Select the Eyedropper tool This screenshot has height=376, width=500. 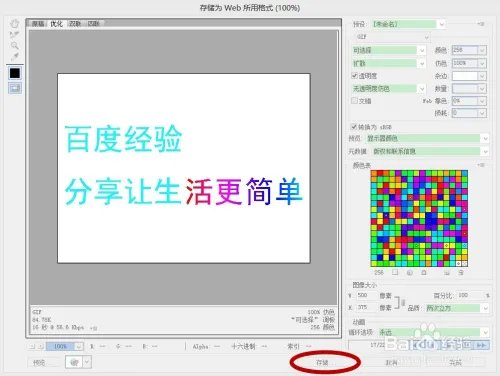pos(14,56)
